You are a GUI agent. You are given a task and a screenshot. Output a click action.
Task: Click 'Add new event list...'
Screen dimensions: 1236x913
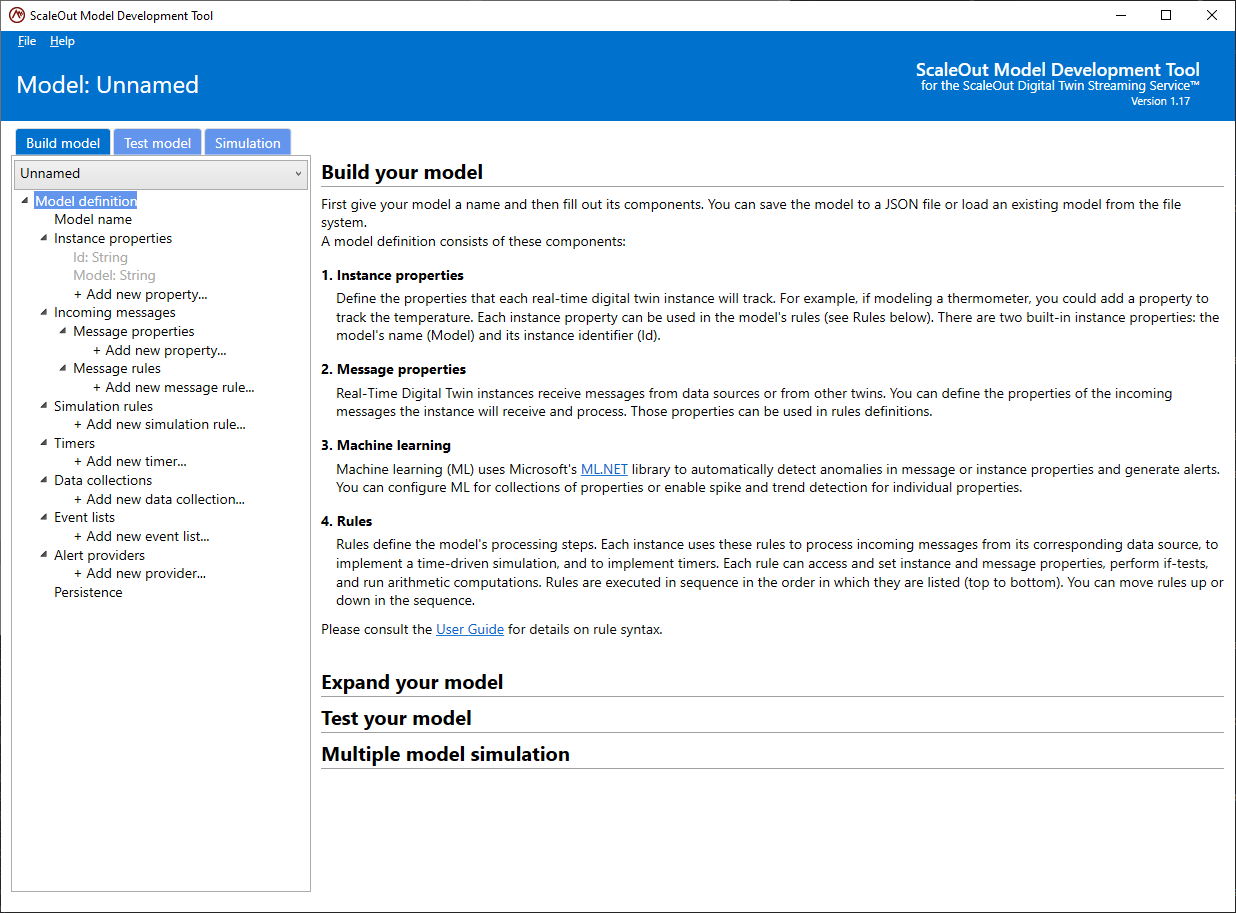coord(142,536)
